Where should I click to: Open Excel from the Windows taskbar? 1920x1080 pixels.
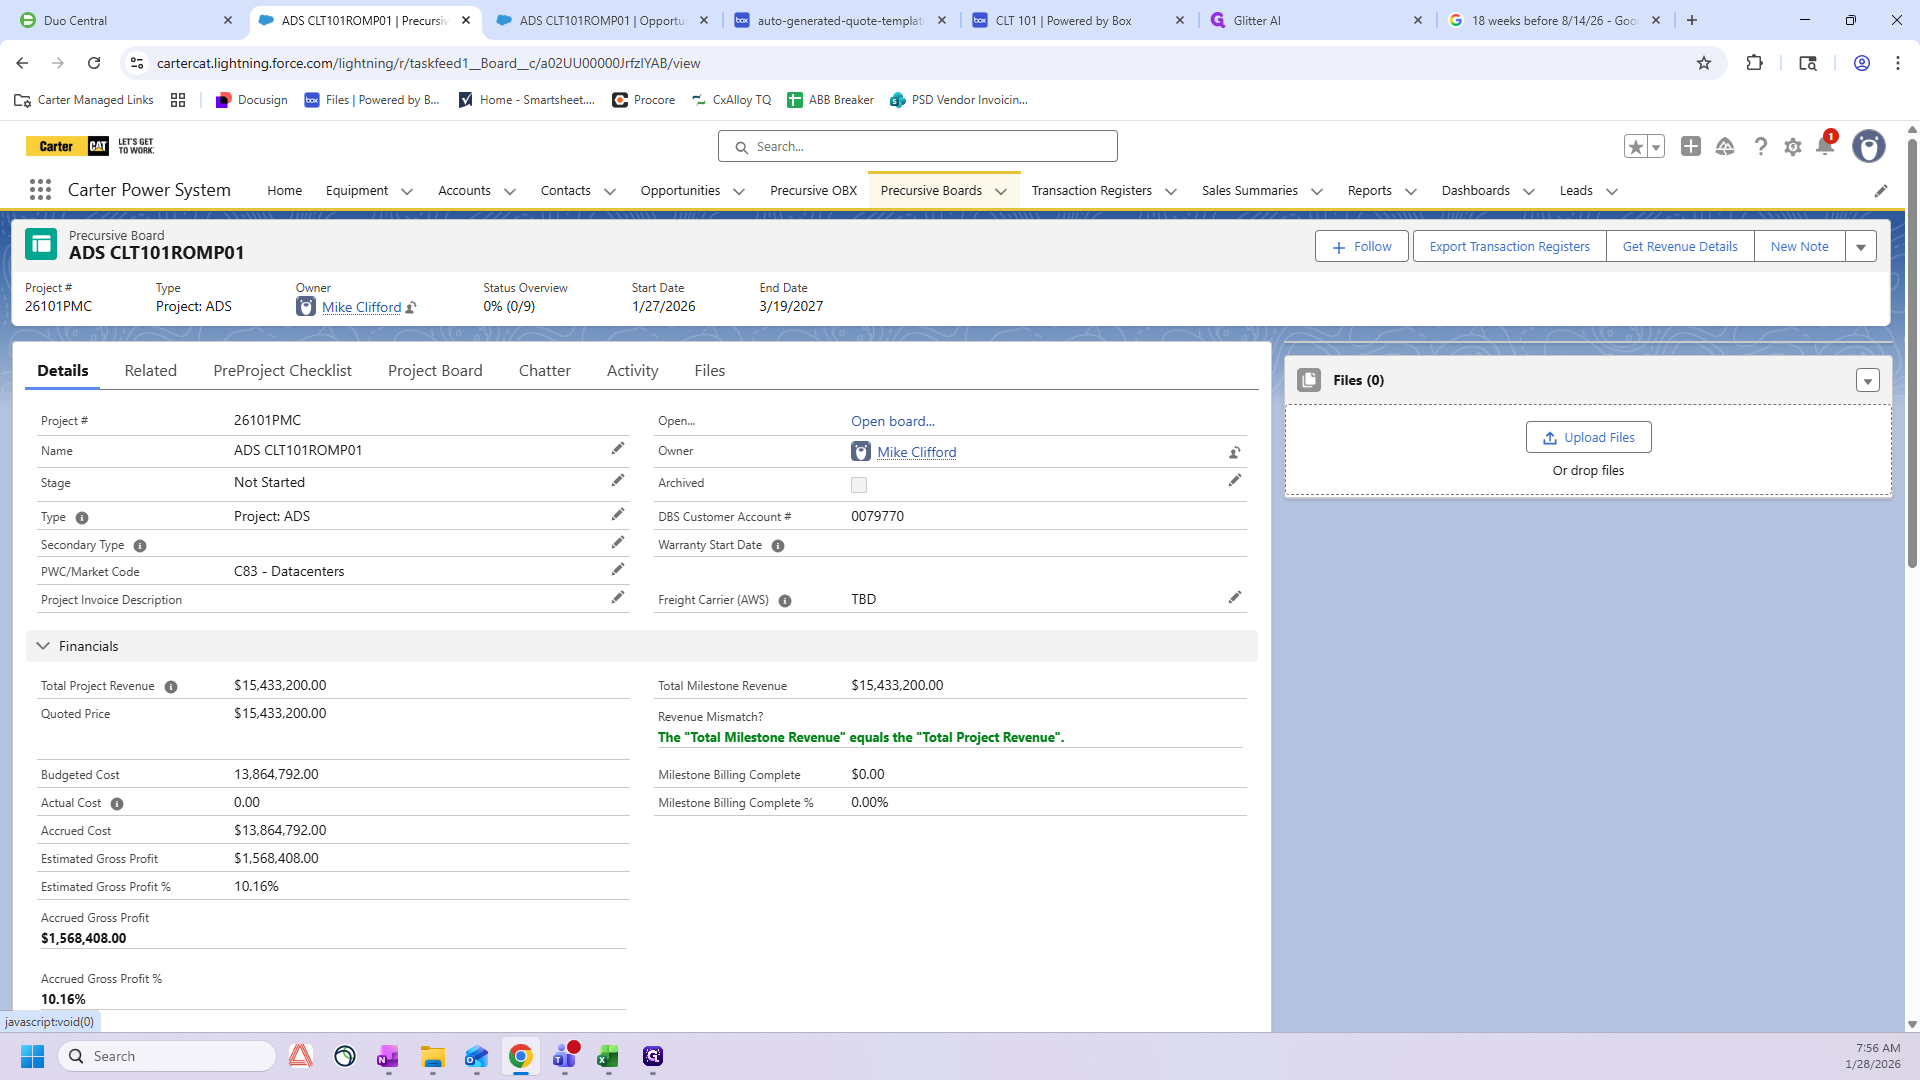[607, 1057]
